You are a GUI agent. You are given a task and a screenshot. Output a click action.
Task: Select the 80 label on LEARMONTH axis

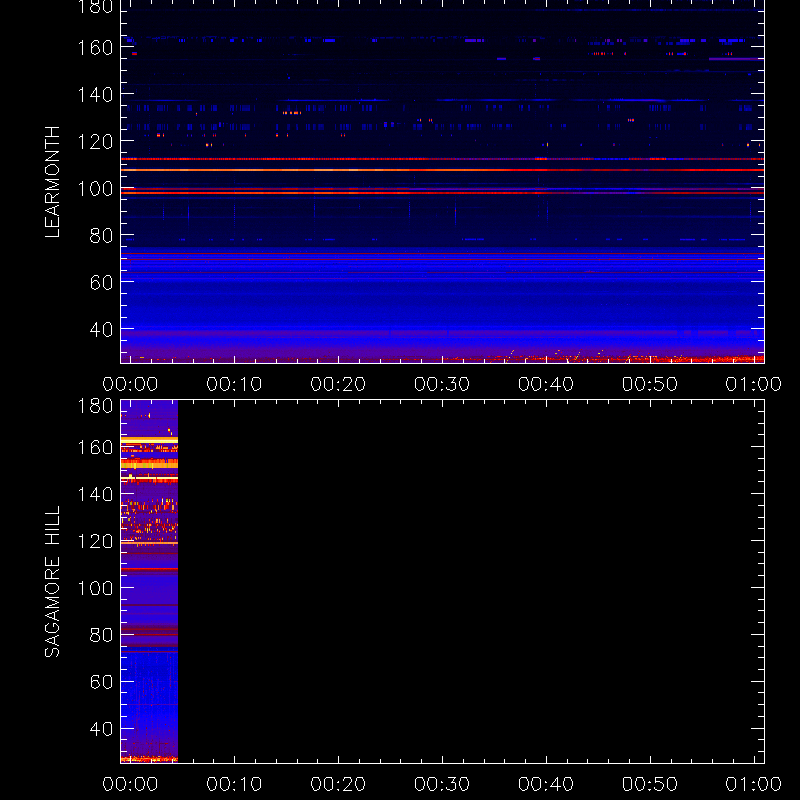point(101,236)
